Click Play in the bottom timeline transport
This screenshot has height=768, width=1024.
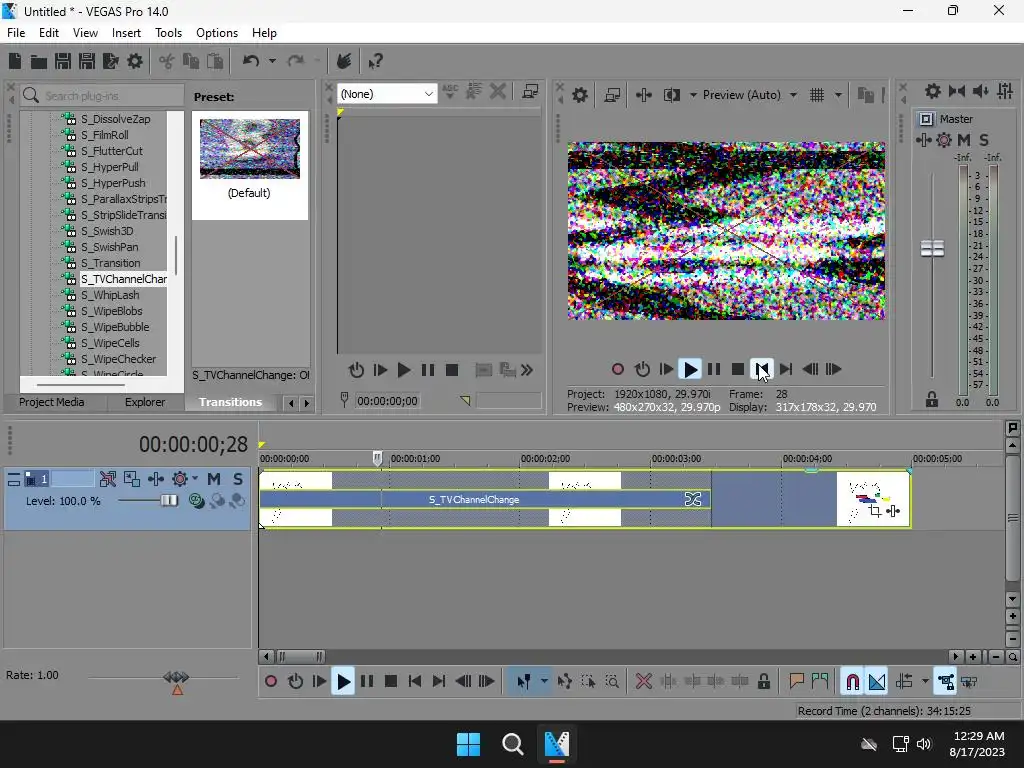click(343, 682)
